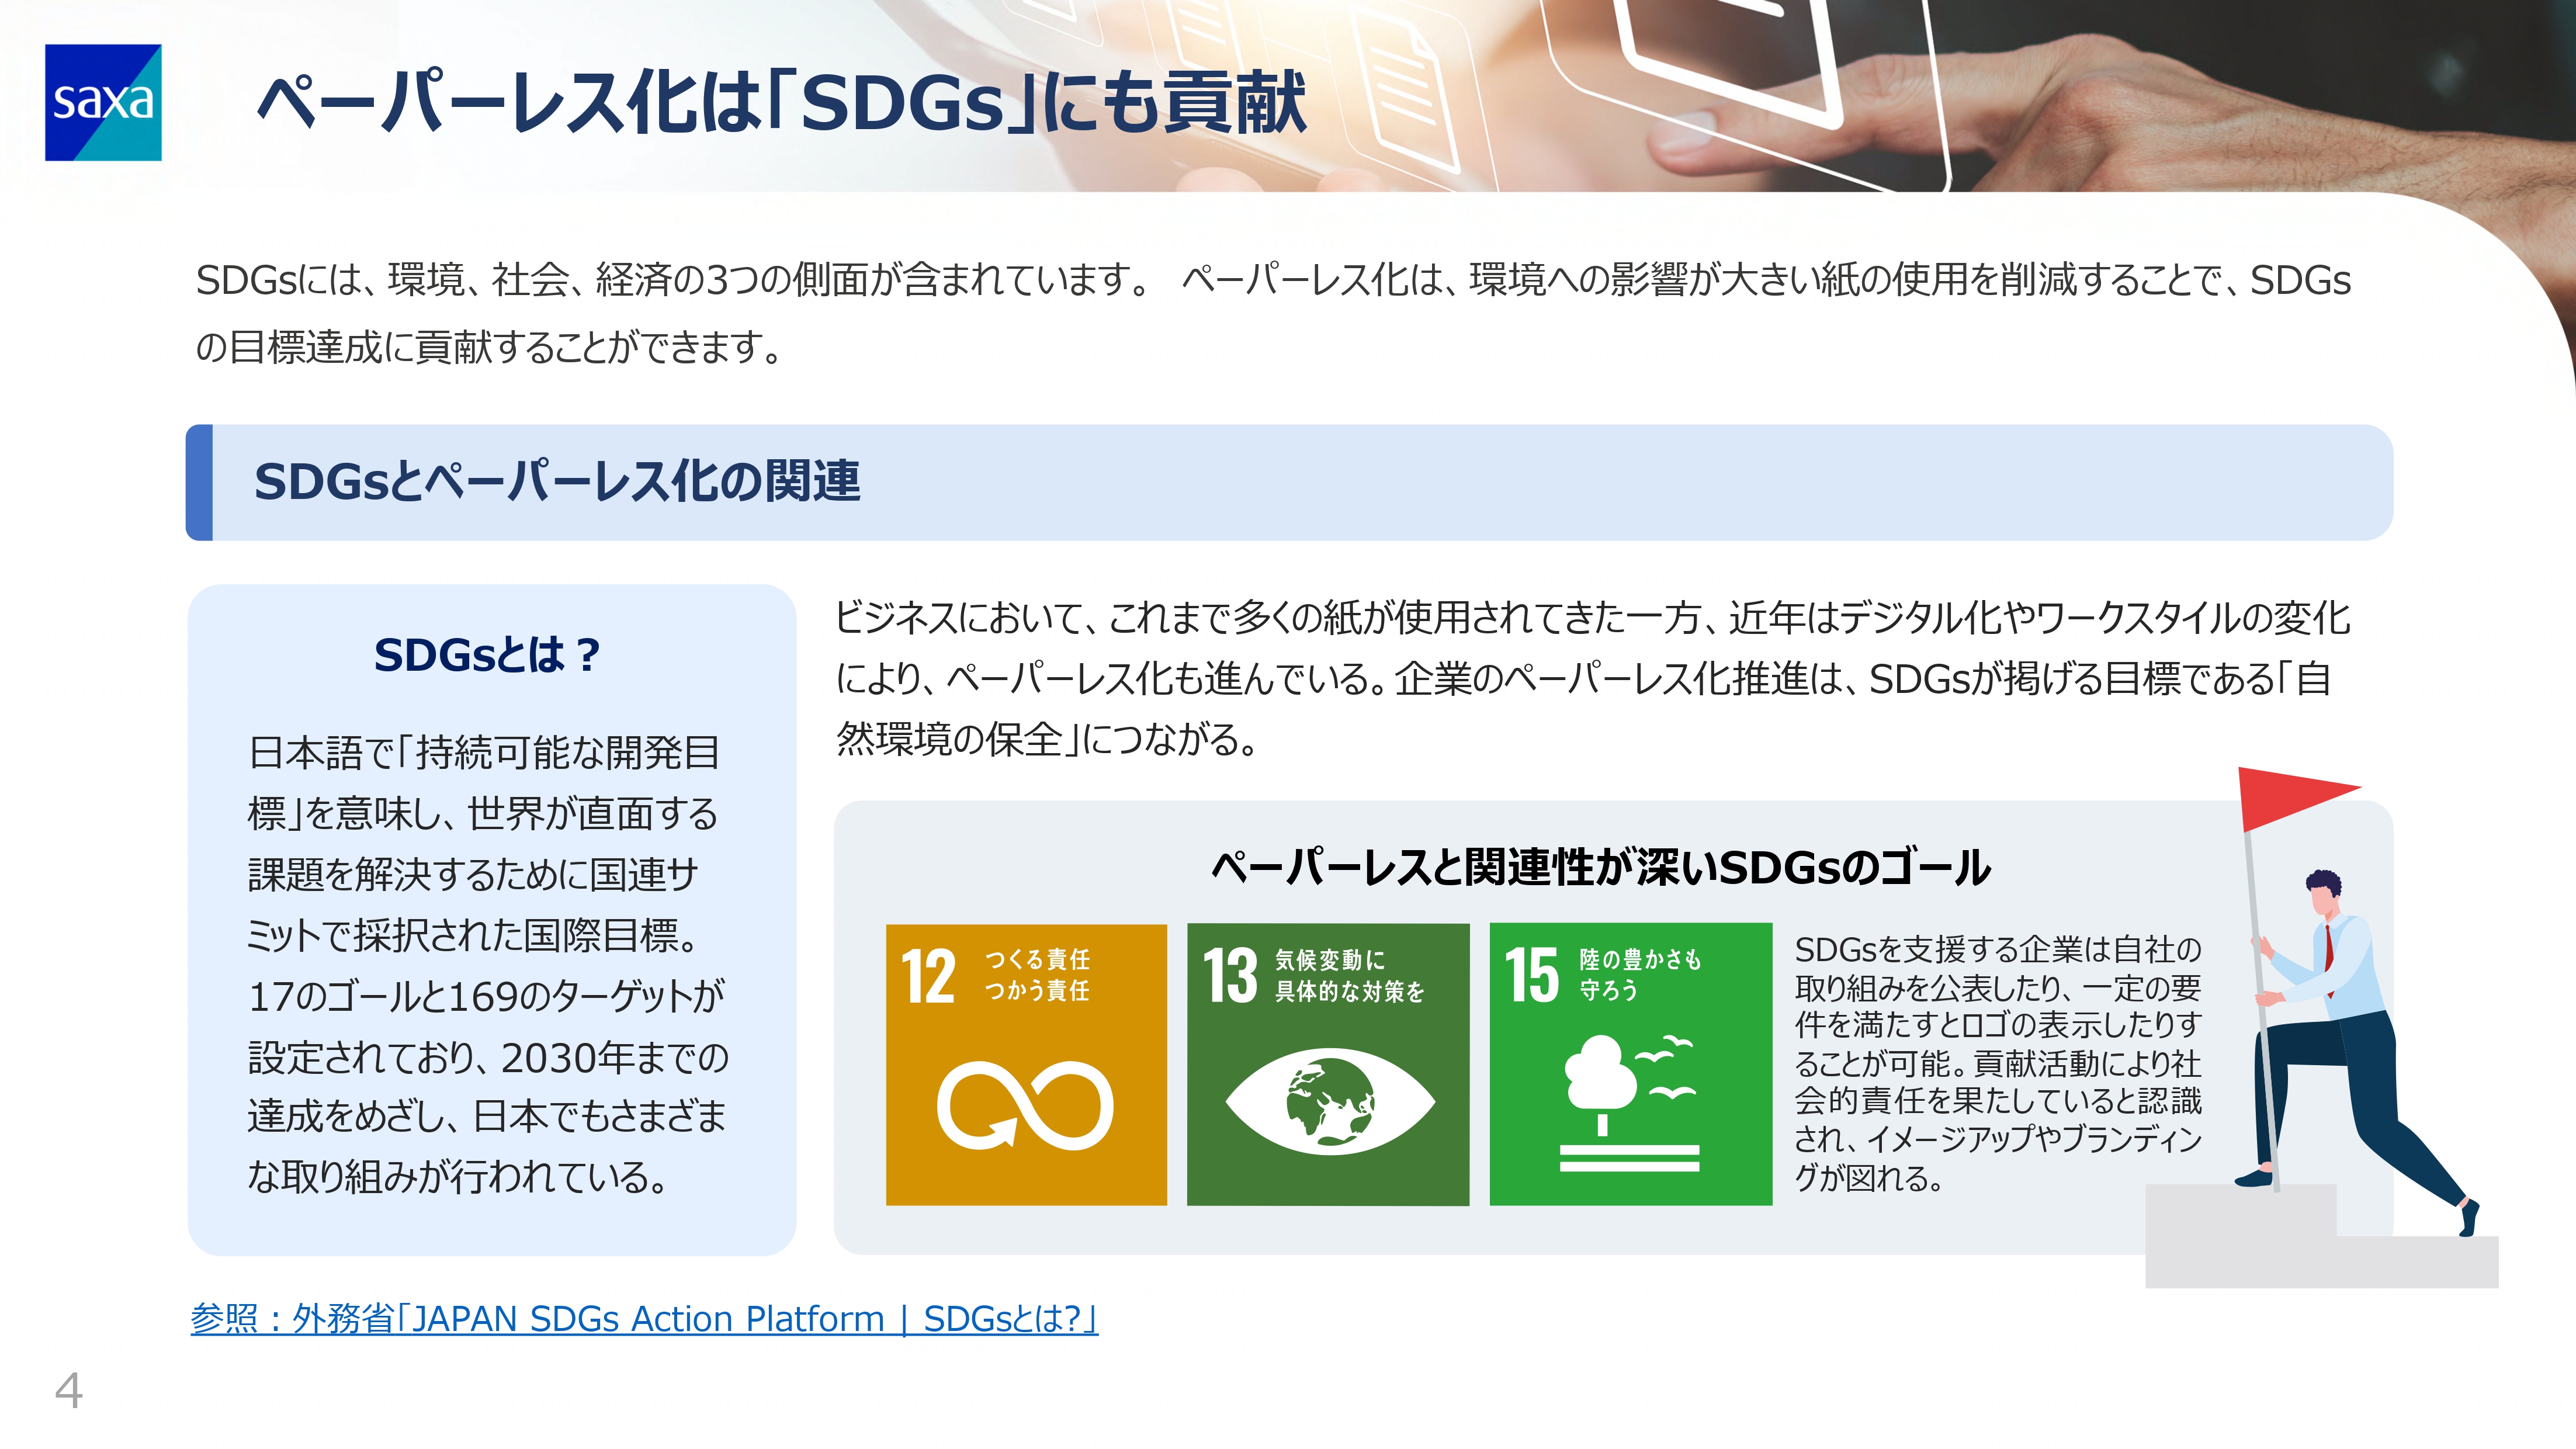Image resolution: width=2576 pixels, height=1449 pixels.
Task: Click the SDG 12 responsible consumption tile
Action: click(1026, 1064)
